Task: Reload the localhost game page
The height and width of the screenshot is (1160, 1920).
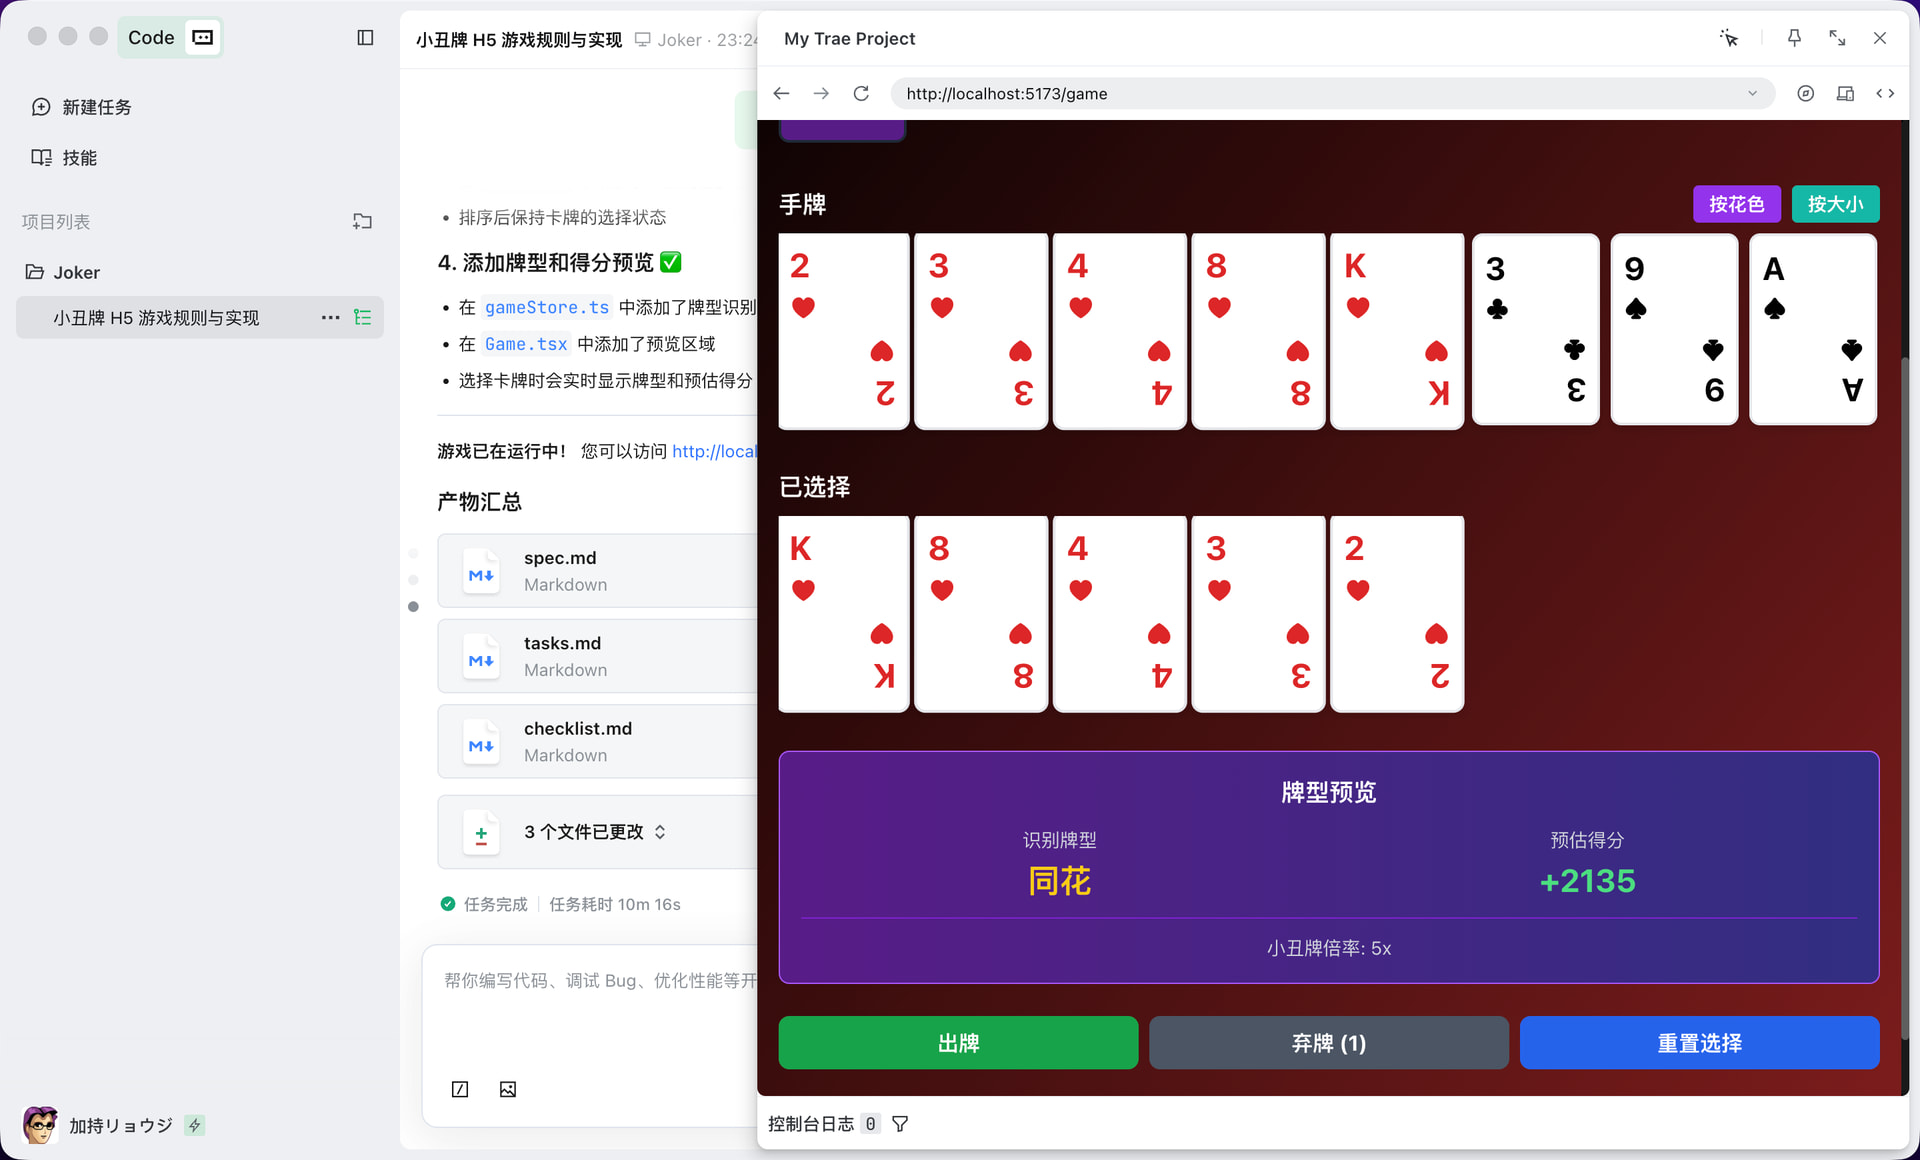Action: click(861, 93)
